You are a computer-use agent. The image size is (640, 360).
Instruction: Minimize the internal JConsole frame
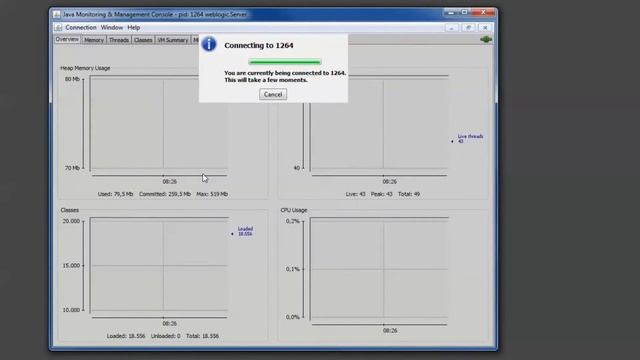click(x=451, y=28)
